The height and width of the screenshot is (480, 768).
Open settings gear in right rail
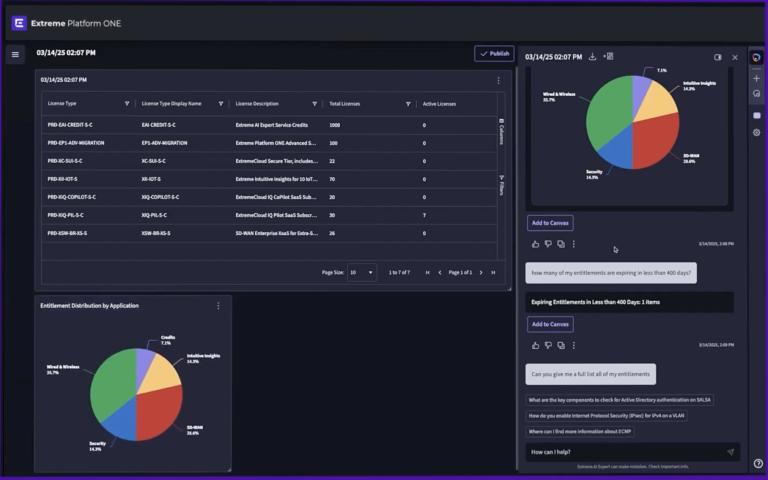click(x=757, y=132)
